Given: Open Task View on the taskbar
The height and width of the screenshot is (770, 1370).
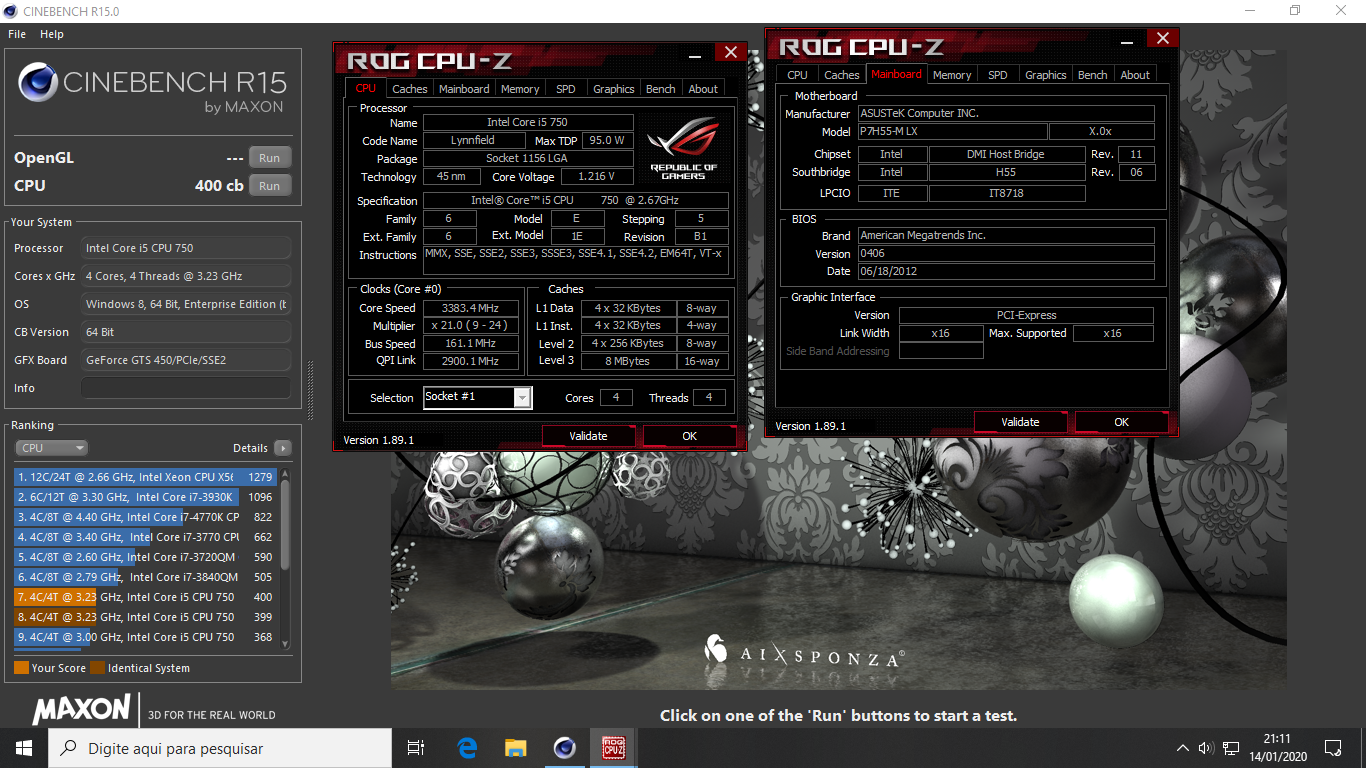Looking at the screenshot, I should coord(416,748).
